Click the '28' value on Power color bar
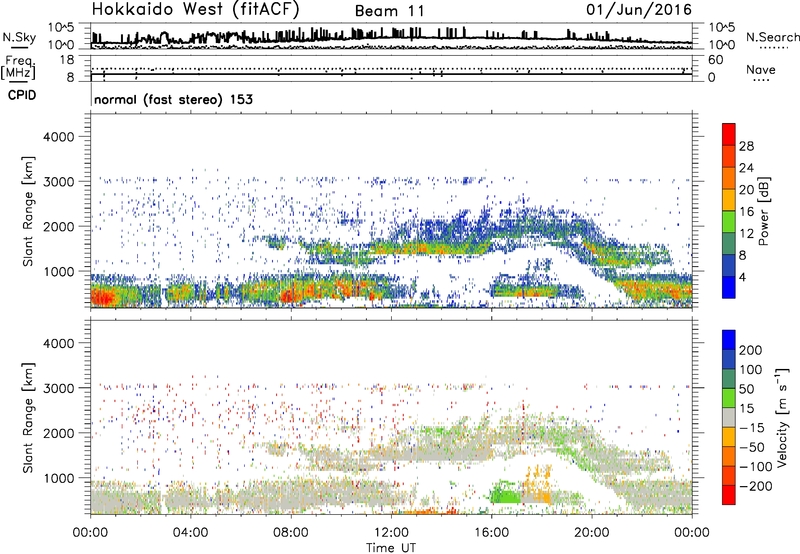The height and width of the screenshot is (554, 800). coord(746,146)
